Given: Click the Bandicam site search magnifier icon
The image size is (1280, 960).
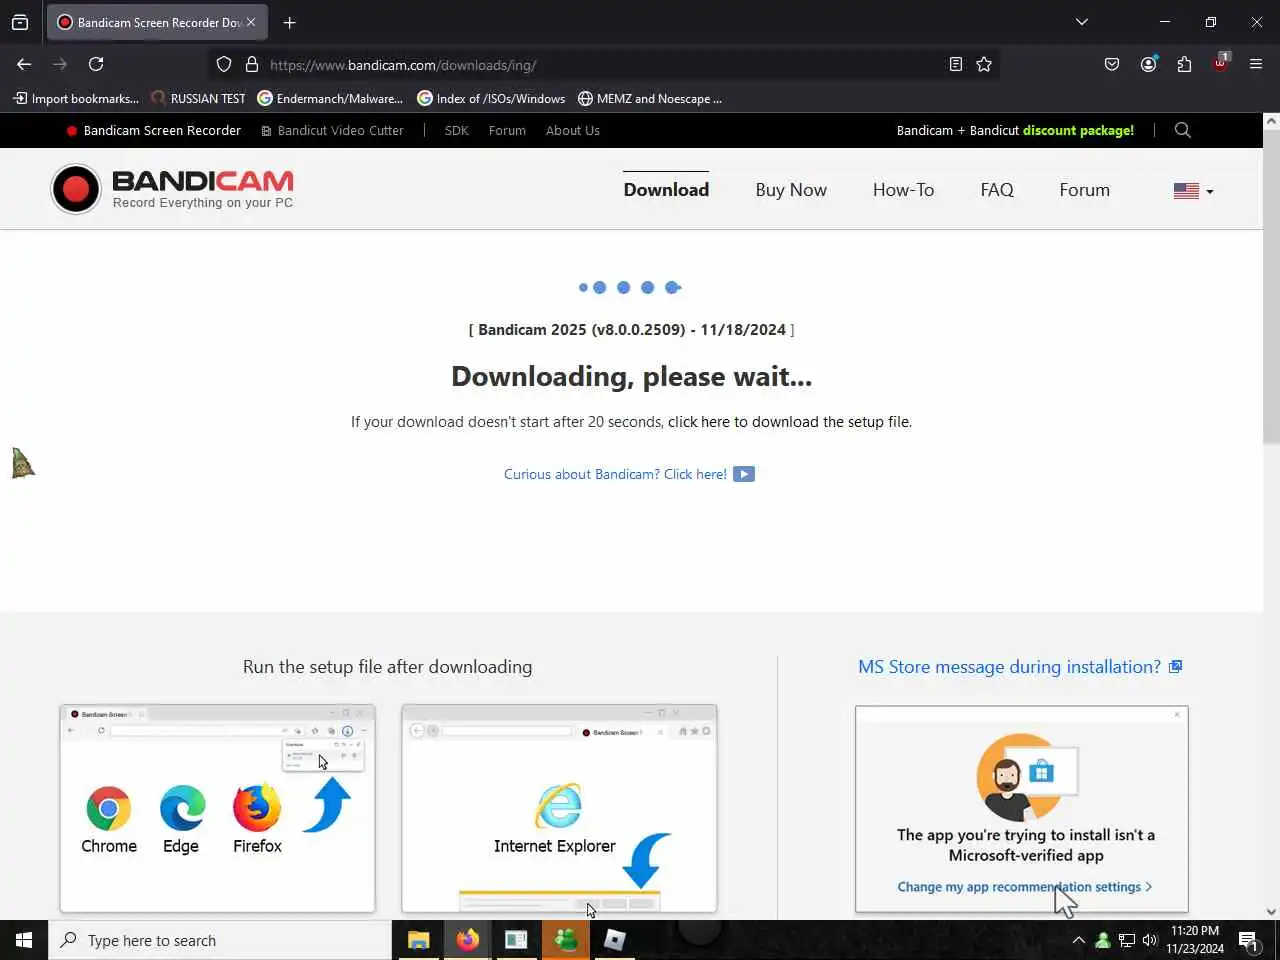Looking at the screenshot, I should 1183,130.
